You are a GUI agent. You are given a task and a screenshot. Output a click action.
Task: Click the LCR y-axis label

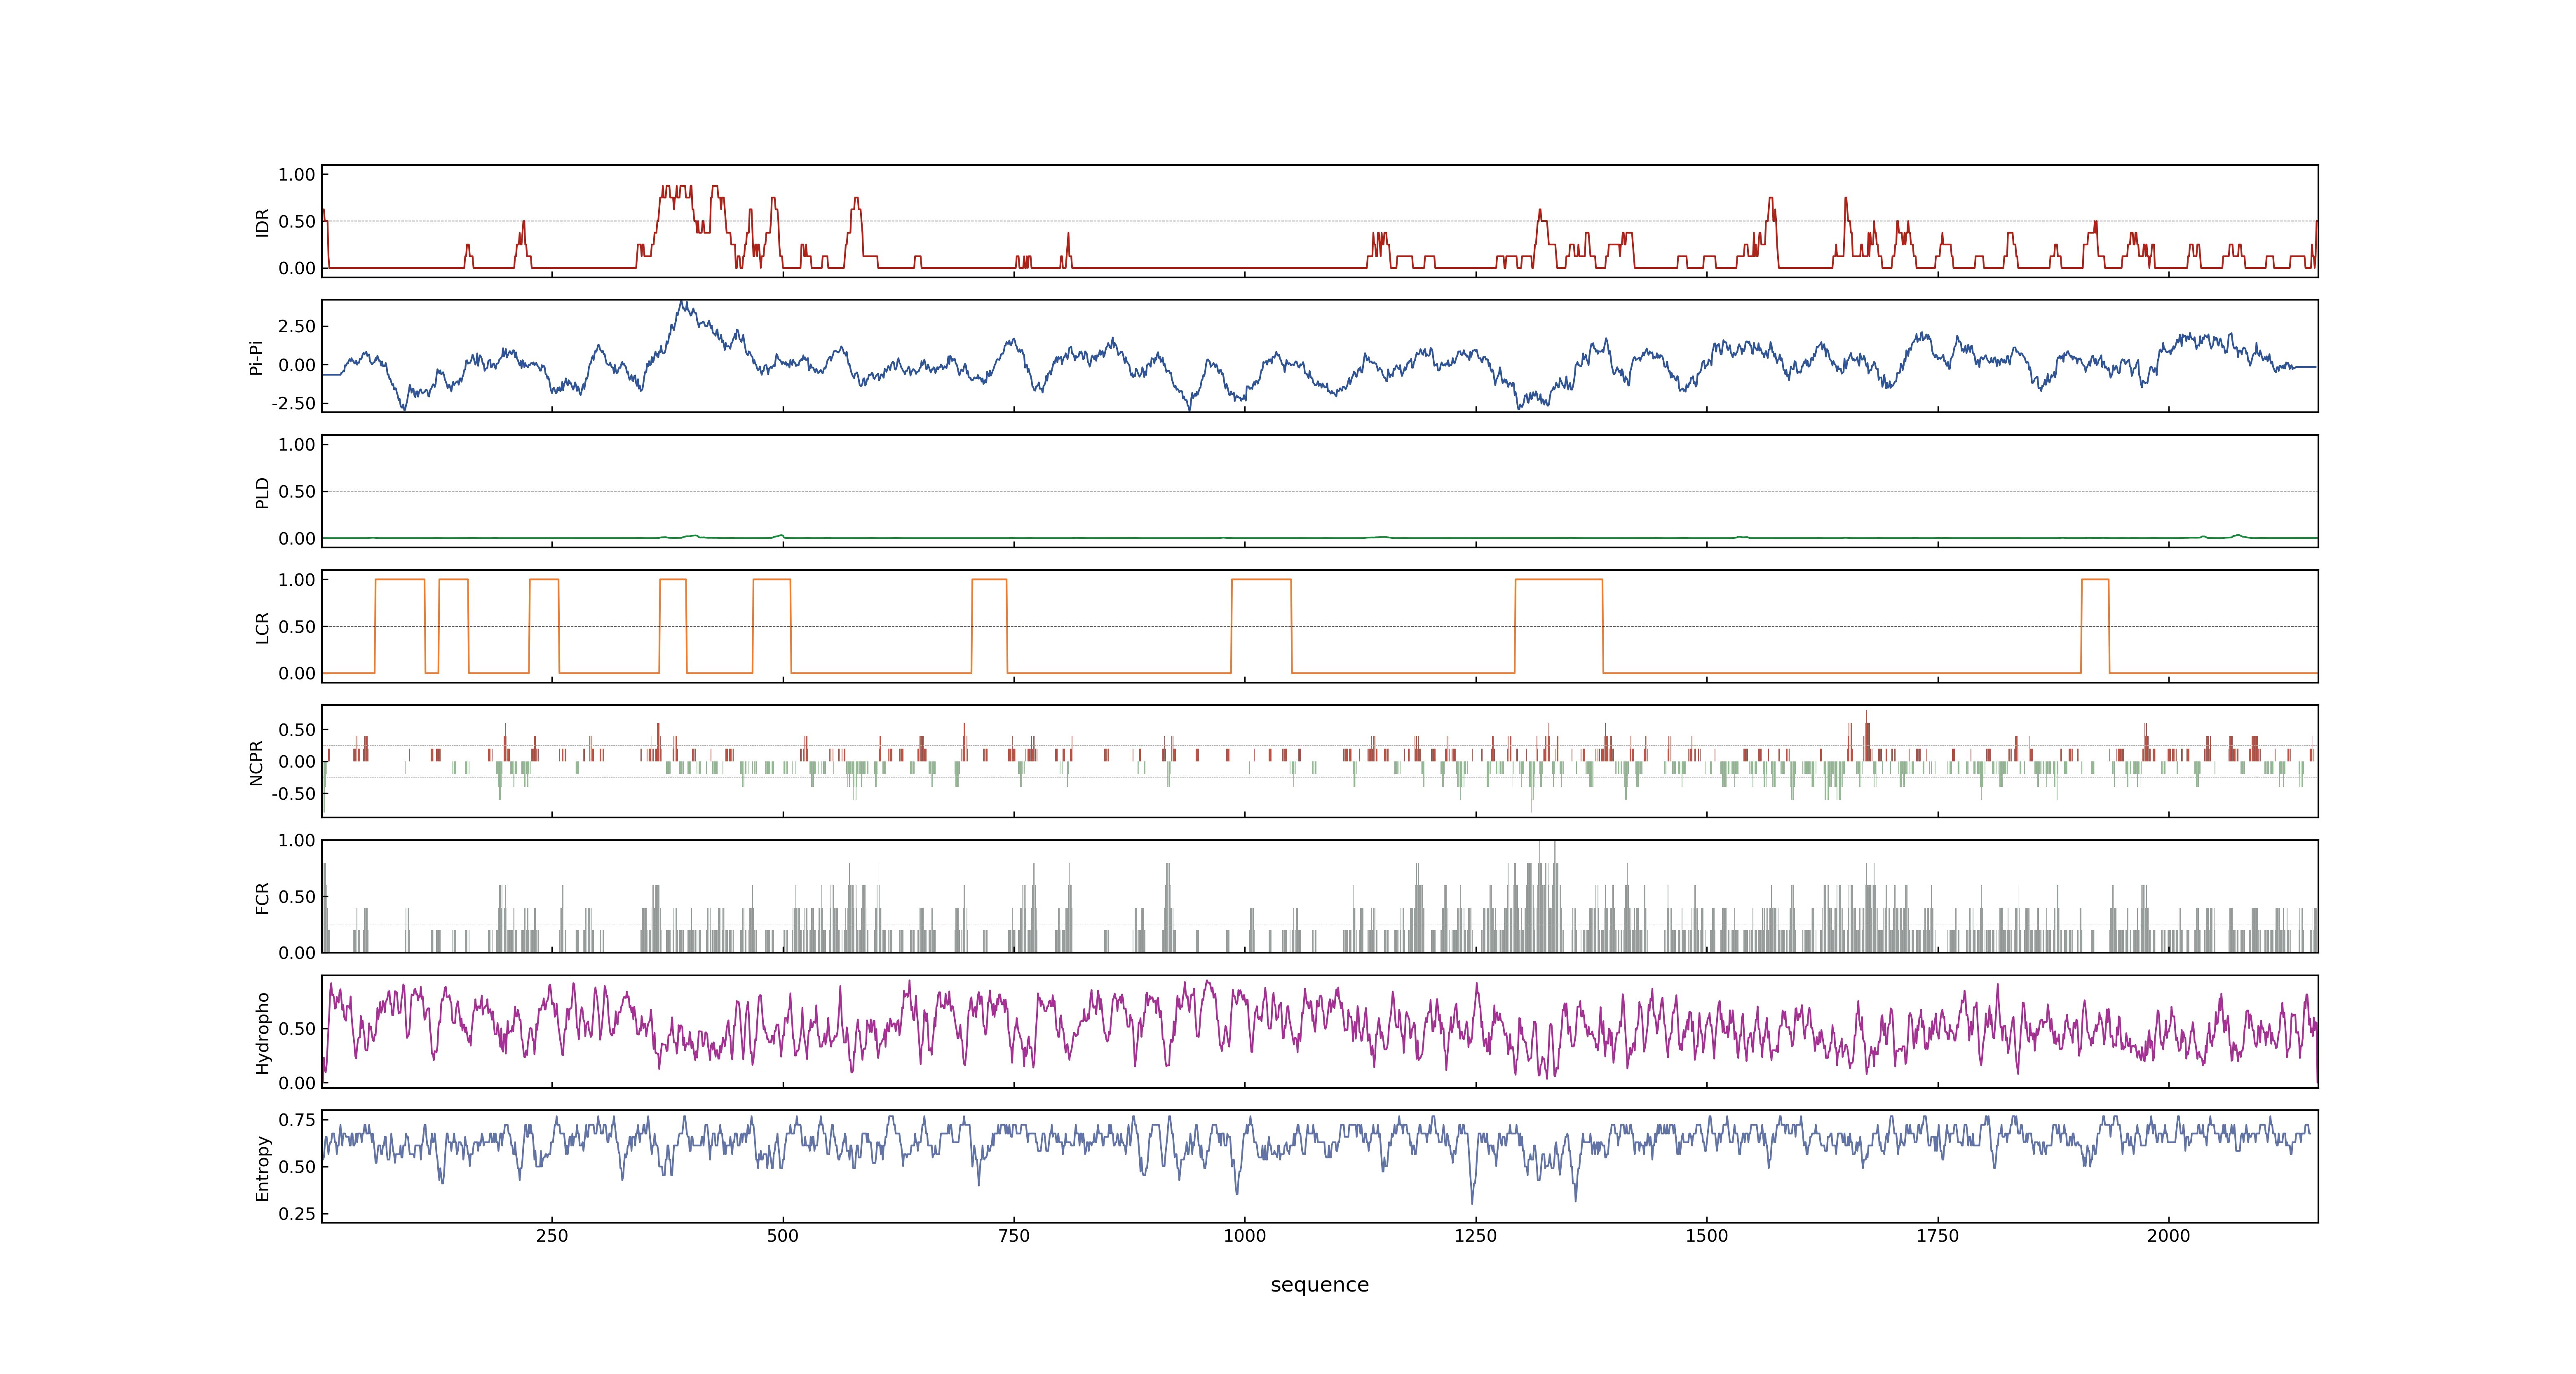point(262,627)
